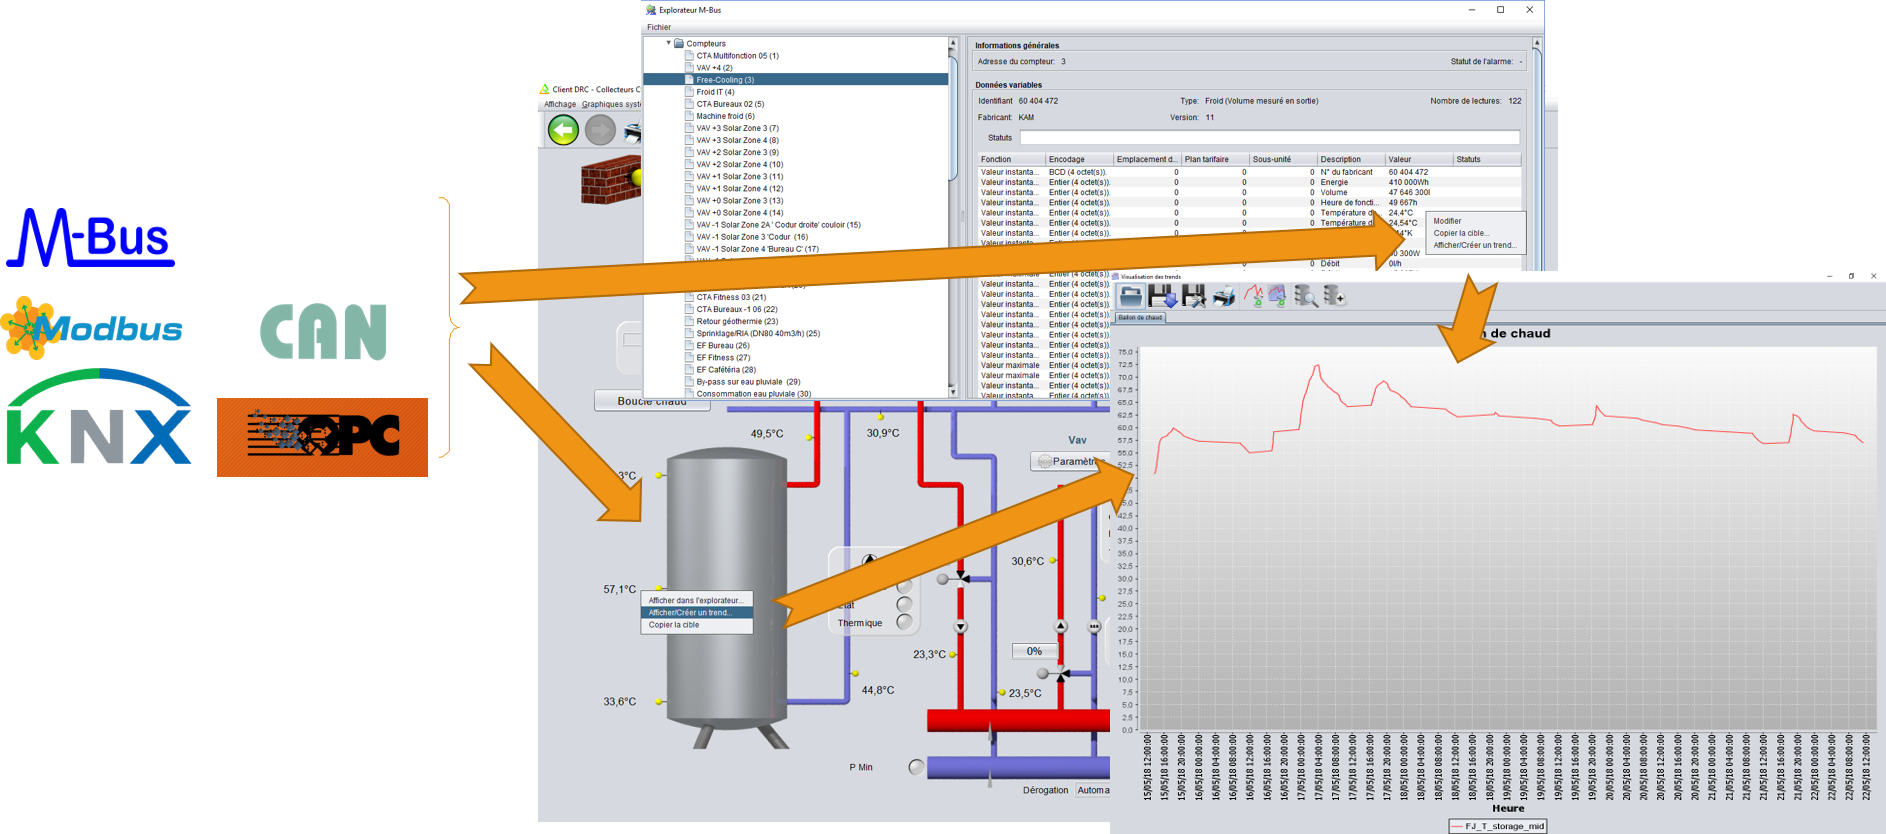
Task: Click the yellow sensor dot beside 23,3°C
Action: (x=953, y=654)
